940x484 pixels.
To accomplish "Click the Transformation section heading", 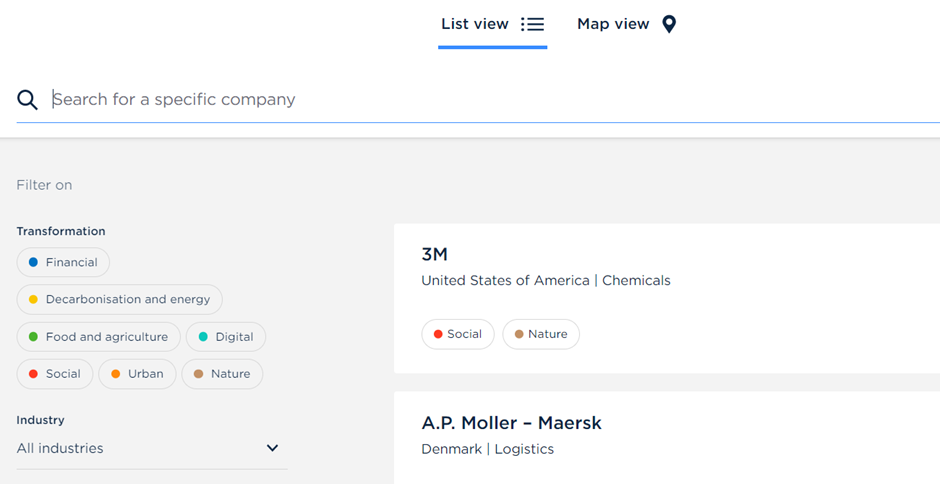I will pyautogui.click(x=61, y=232).
